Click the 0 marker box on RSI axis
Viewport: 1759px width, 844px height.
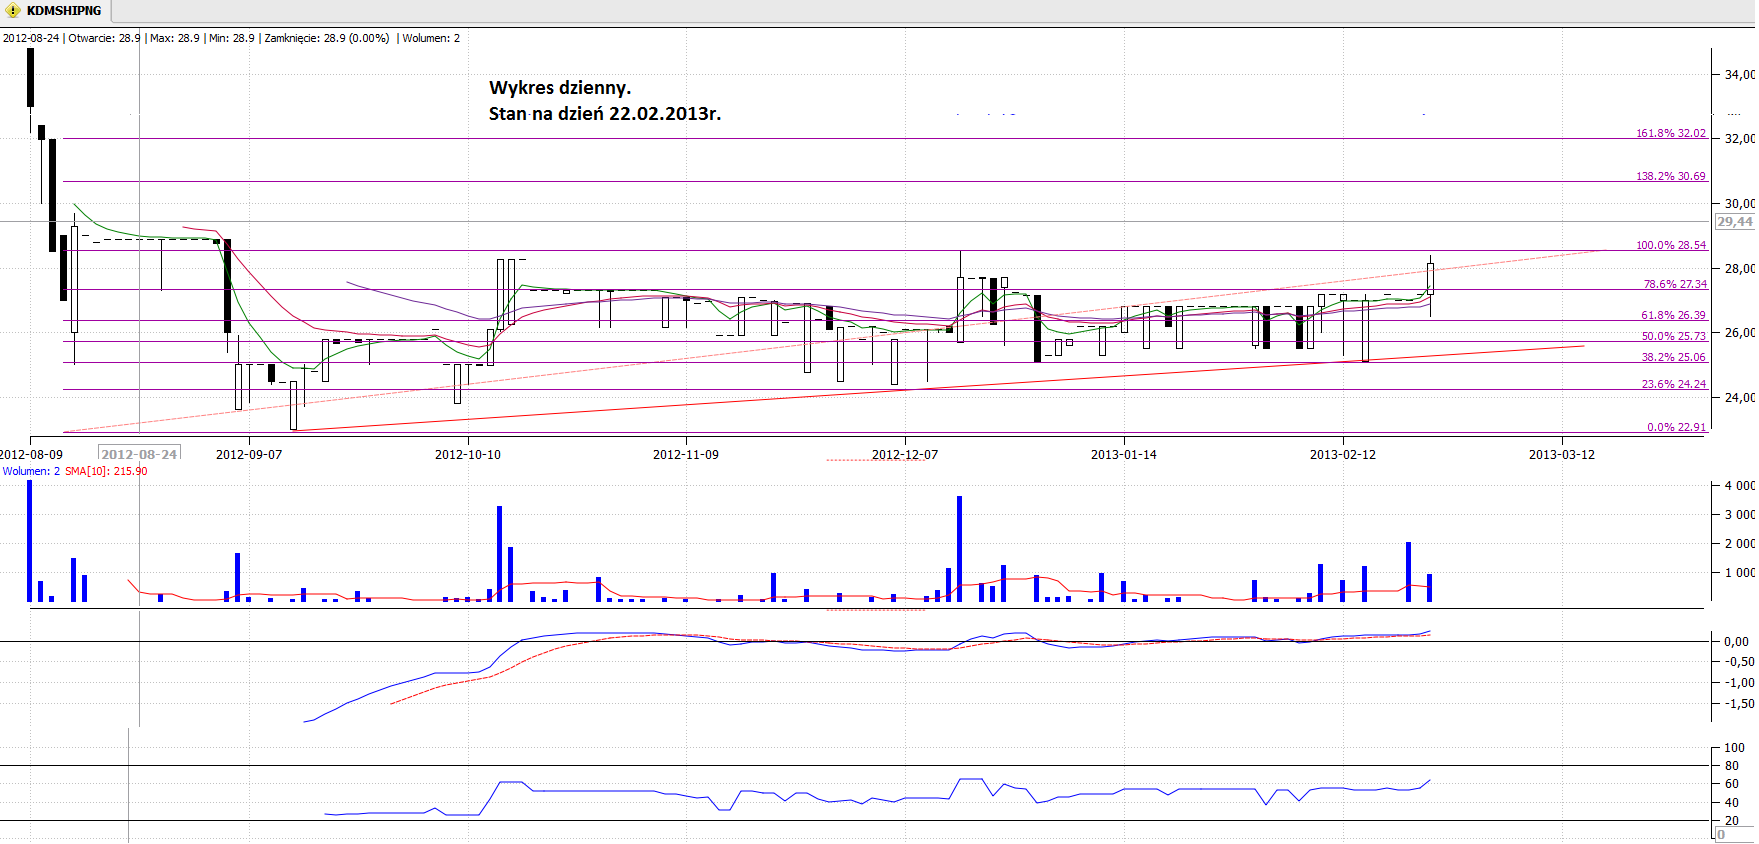1734,835
